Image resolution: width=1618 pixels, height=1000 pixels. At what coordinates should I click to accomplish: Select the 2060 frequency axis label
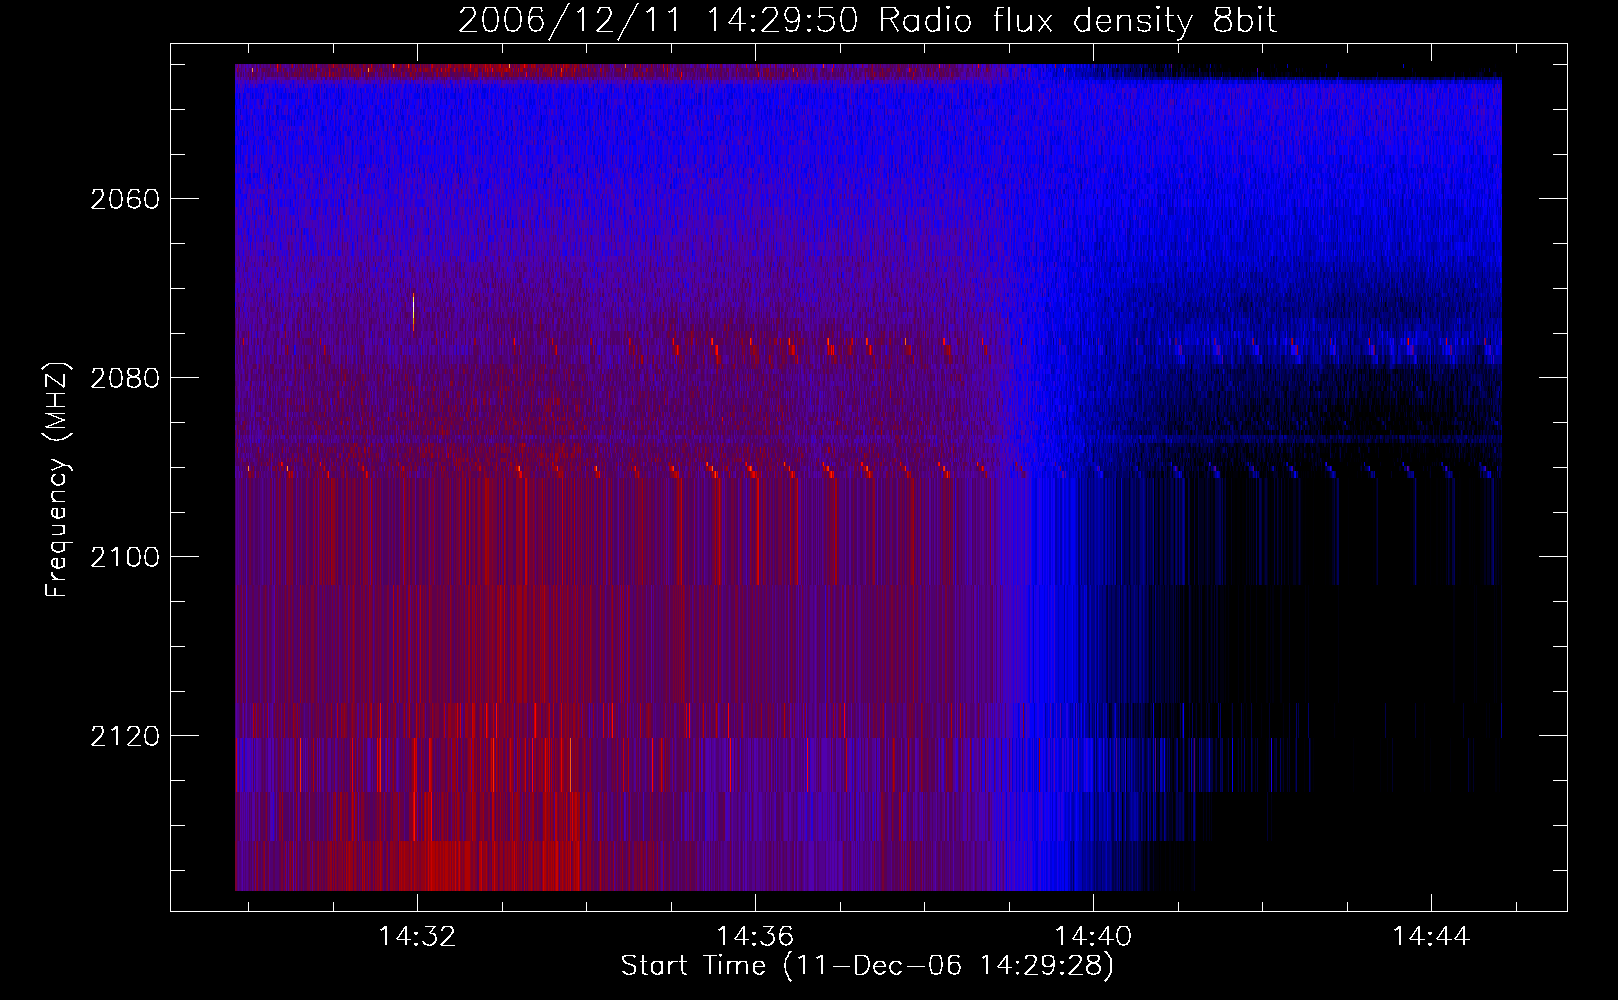tap(125, 200)
